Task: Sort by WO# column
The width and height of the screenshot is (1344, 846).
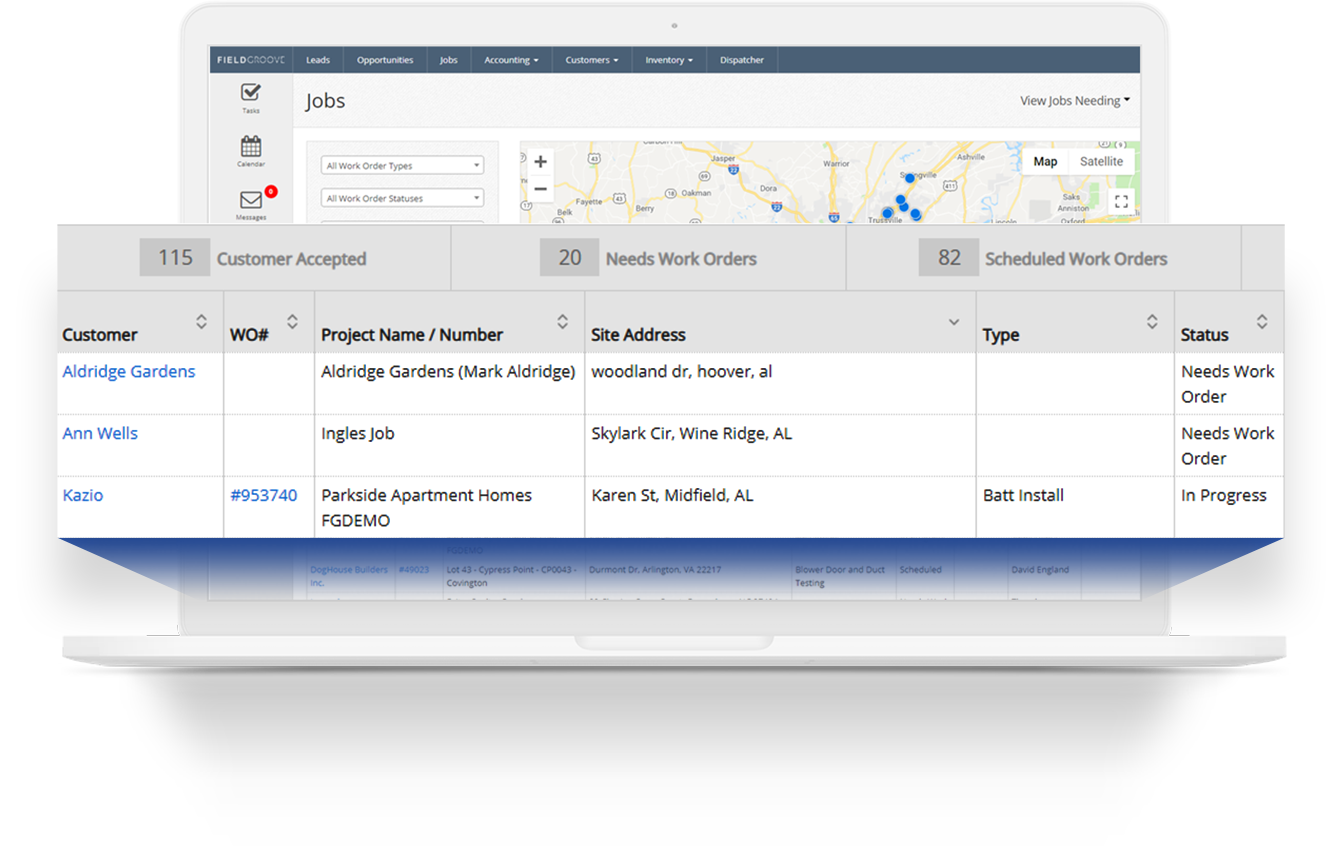Action: point(292,321)
